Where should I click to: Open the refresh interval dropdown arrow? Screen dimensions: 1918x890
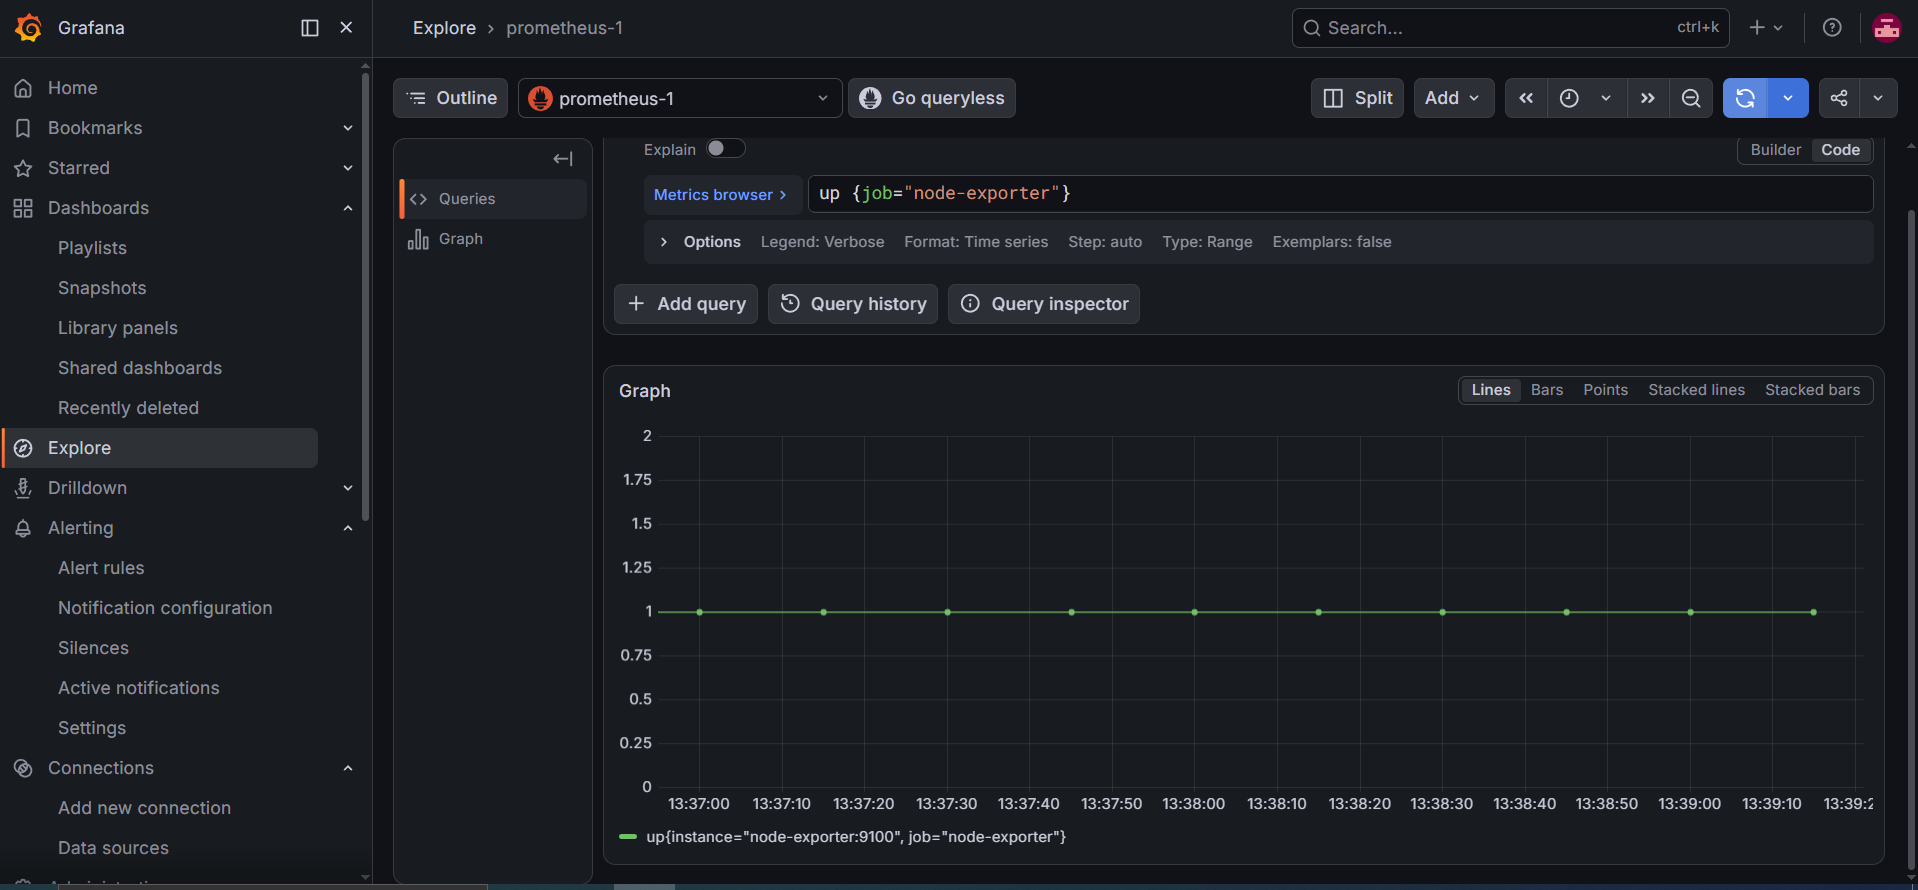(x=1788, y=98)
